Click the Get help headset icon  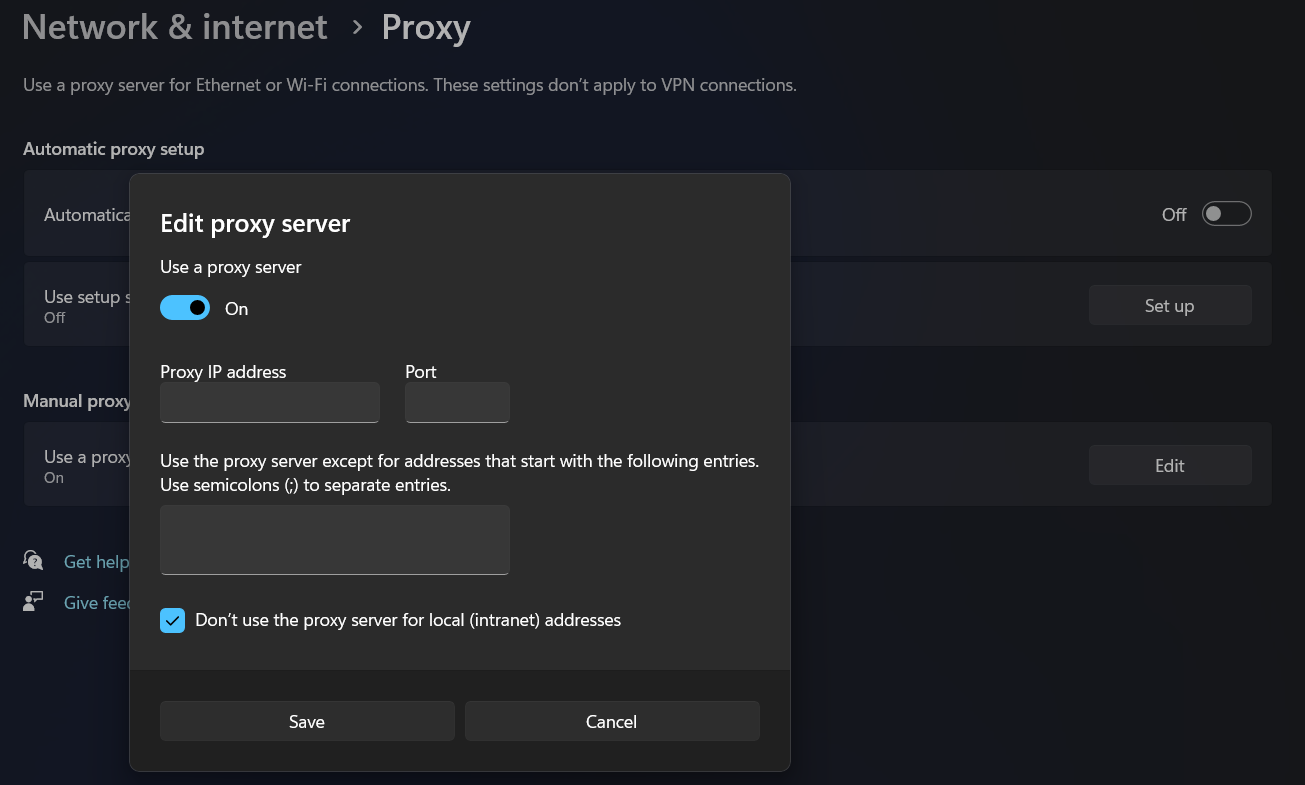coord(33,561)
